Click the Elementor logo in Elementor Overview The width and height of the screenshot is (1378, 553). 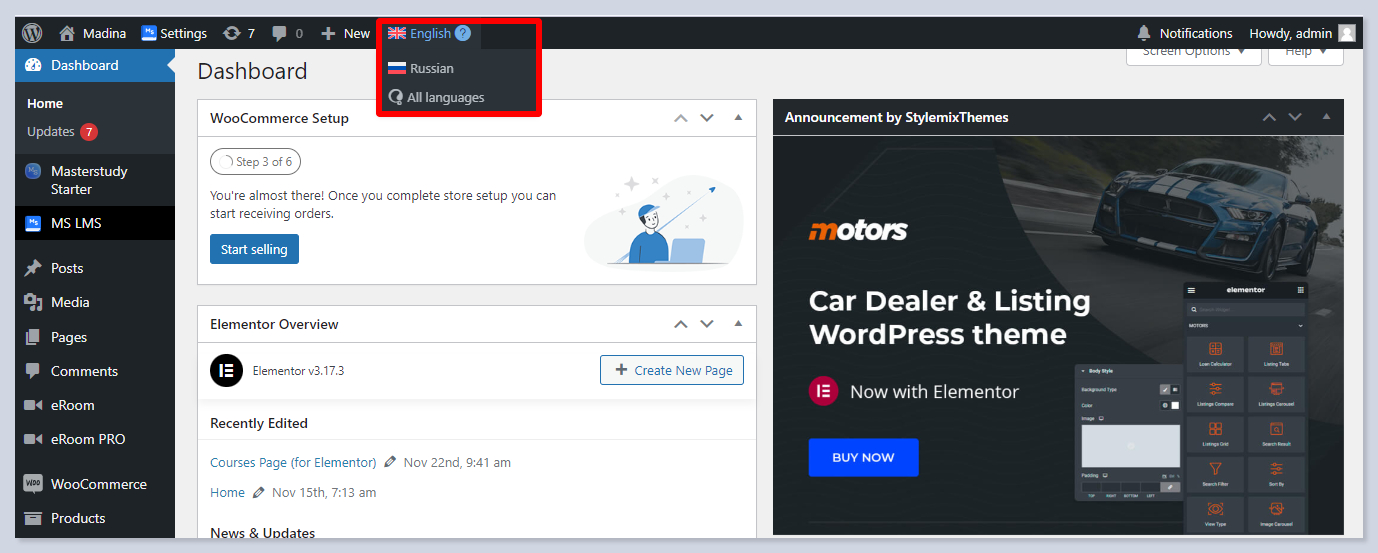pyautogui.click(x=227, y=370)
